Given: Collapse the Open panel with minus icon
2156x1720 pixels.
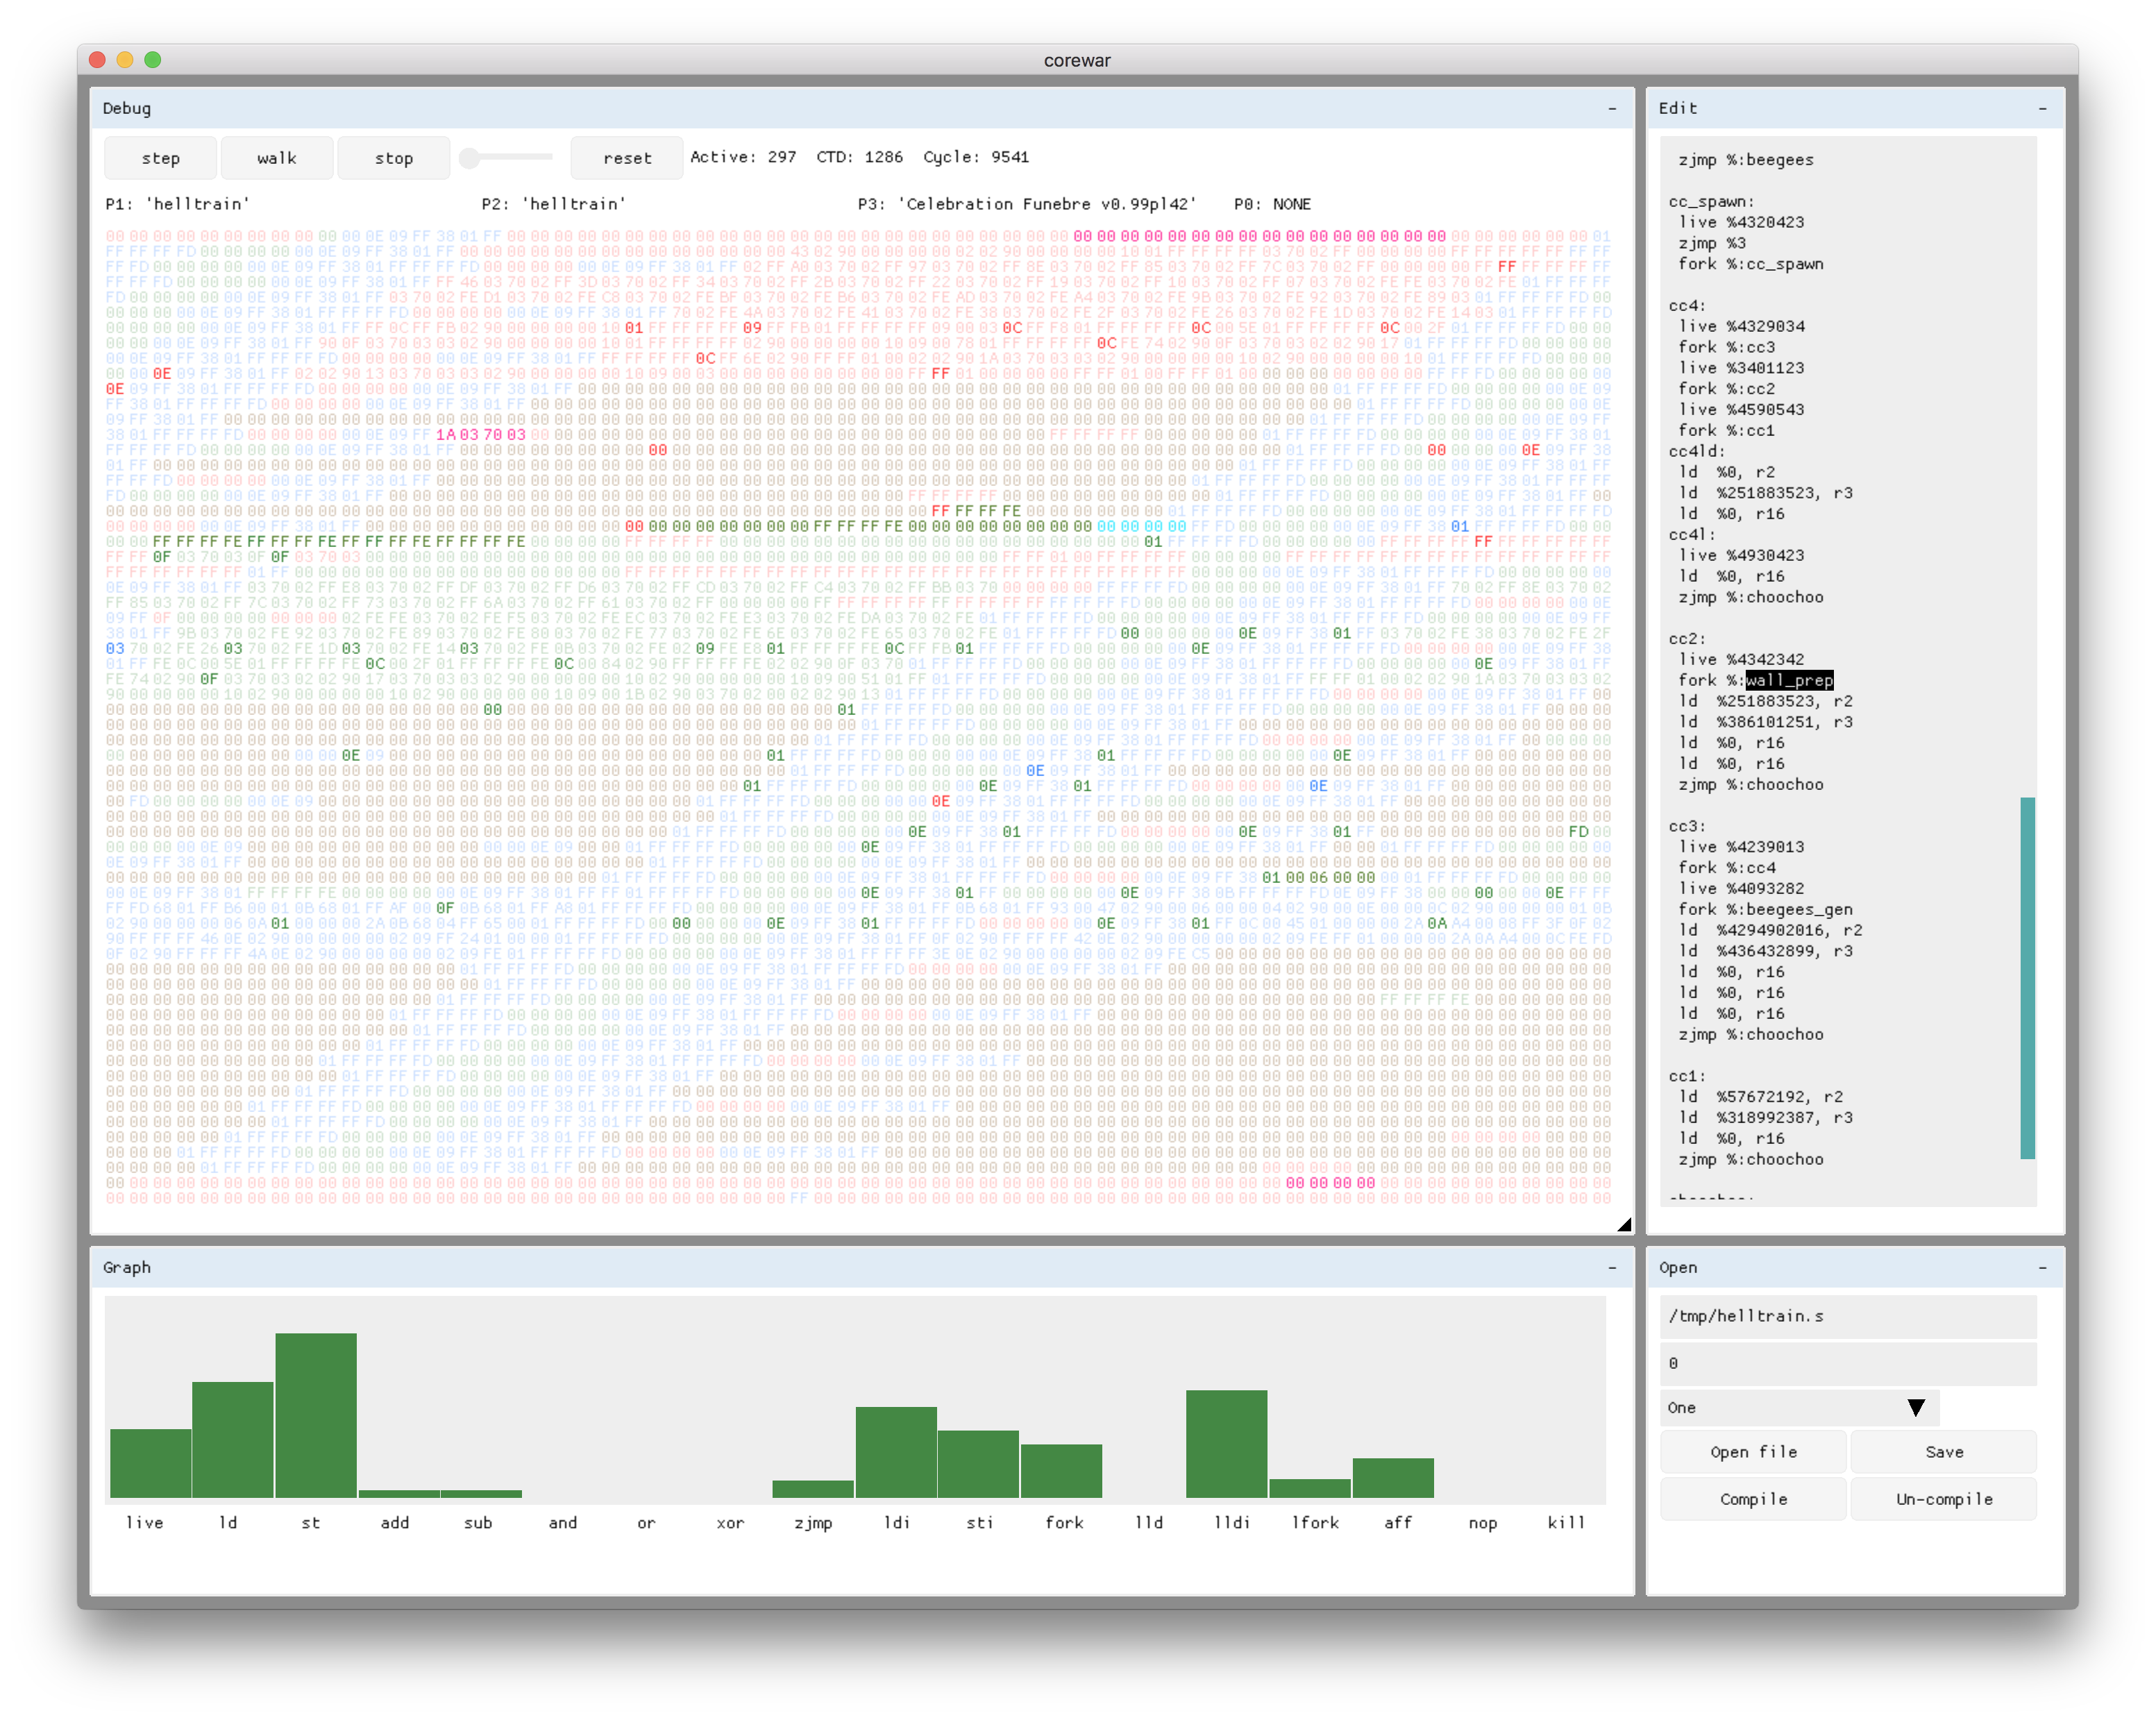Looking at the screenshot, I should (x=2042, y=1267).
